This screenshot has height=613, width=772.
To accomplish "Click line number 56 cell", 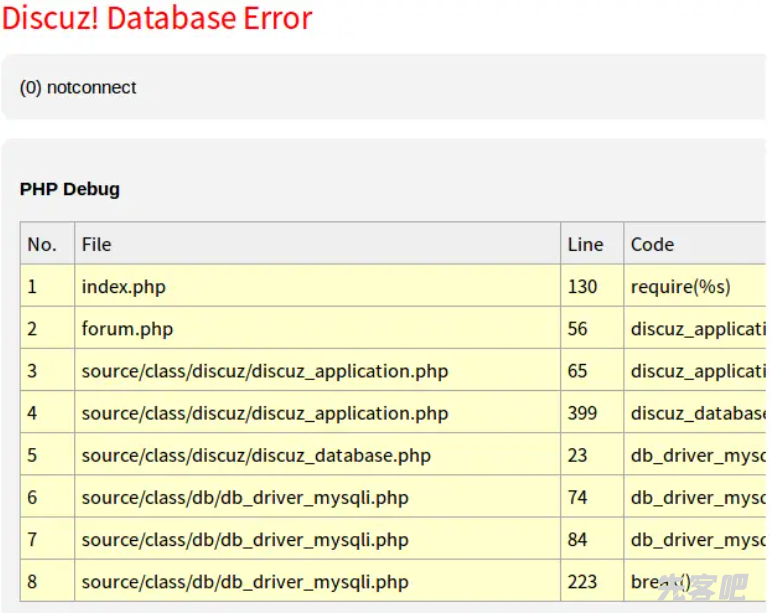I will [577, 329].
